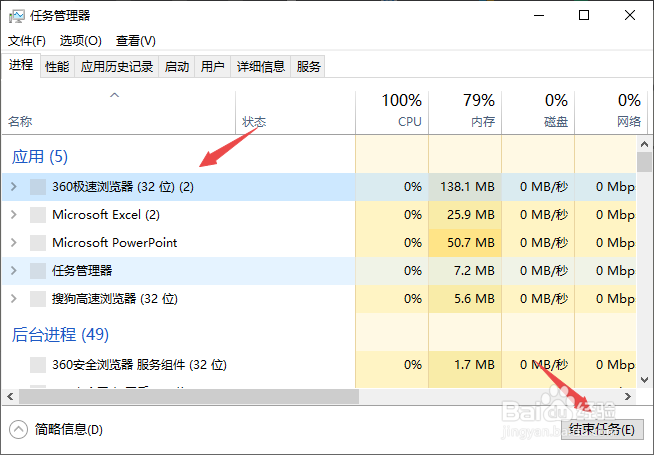
Task: Click the 360安全浏览器 服务组件 process icon
Action: coord(38,365)
